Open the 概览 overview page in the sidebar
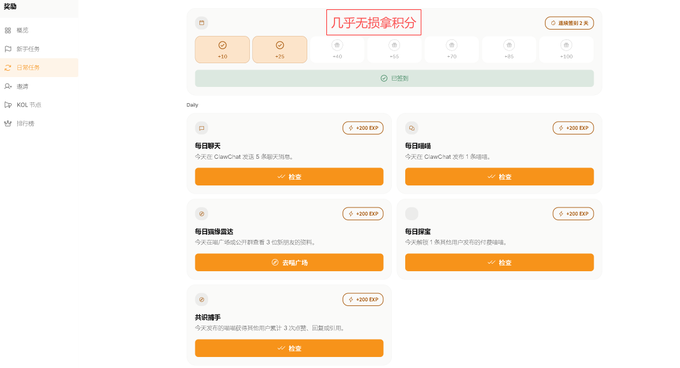This screenshot has width=680, height=368. point(39,30)
